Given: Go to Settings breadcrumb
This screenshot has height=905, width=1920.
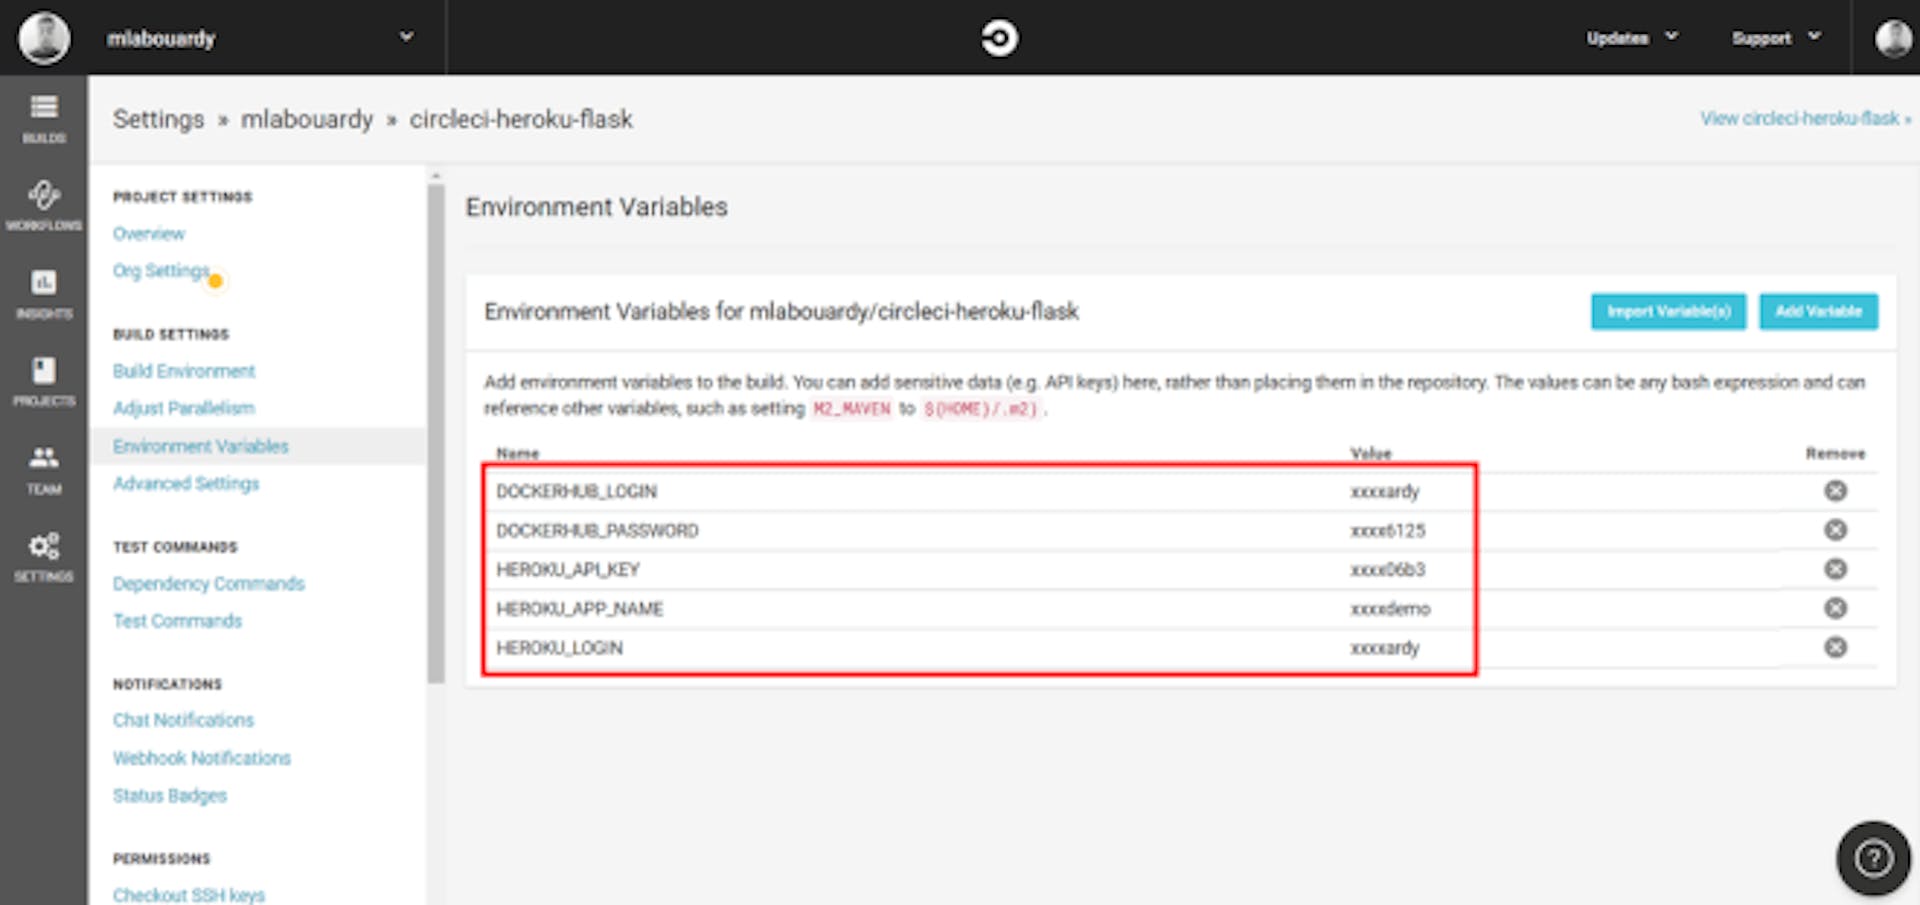Looking at the screenshot, I should (x=158, y=119).
